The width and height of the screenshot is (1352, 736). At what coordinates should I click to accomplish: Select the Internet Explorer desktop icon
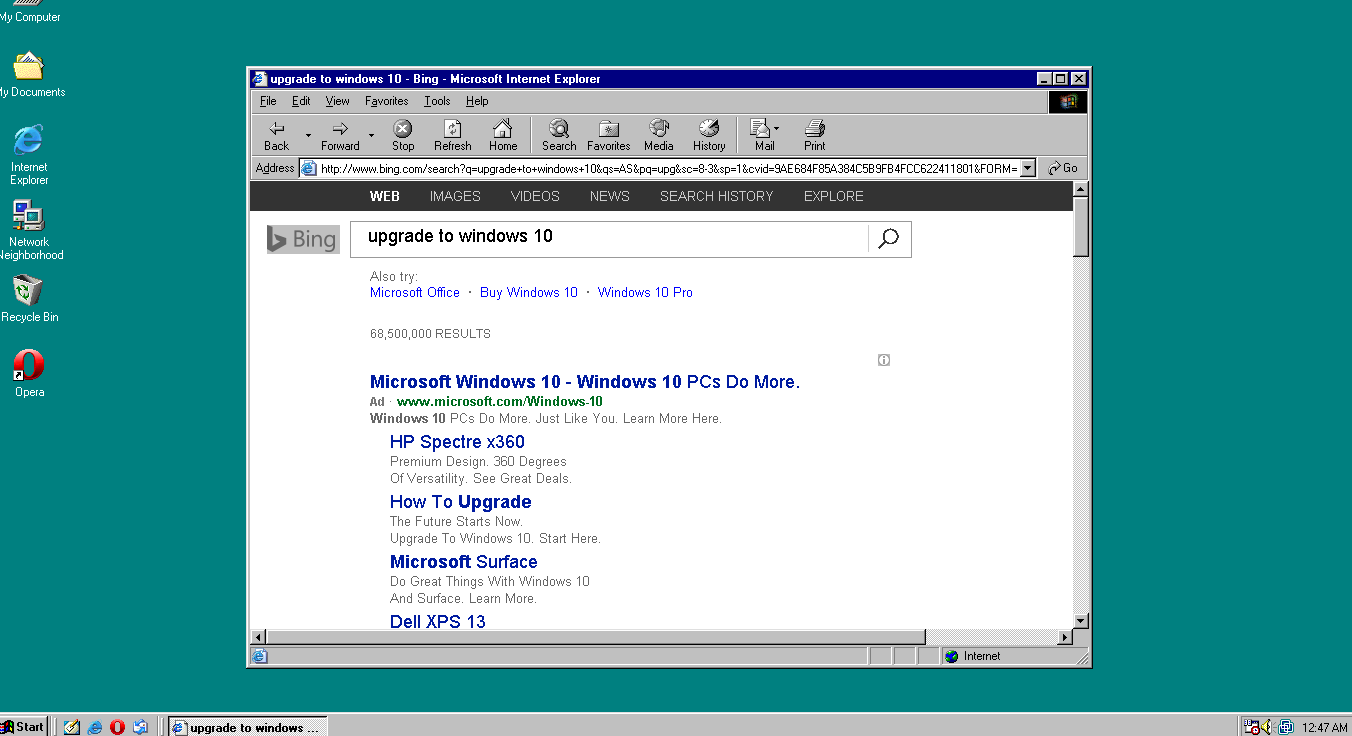[x=28, y=155]
